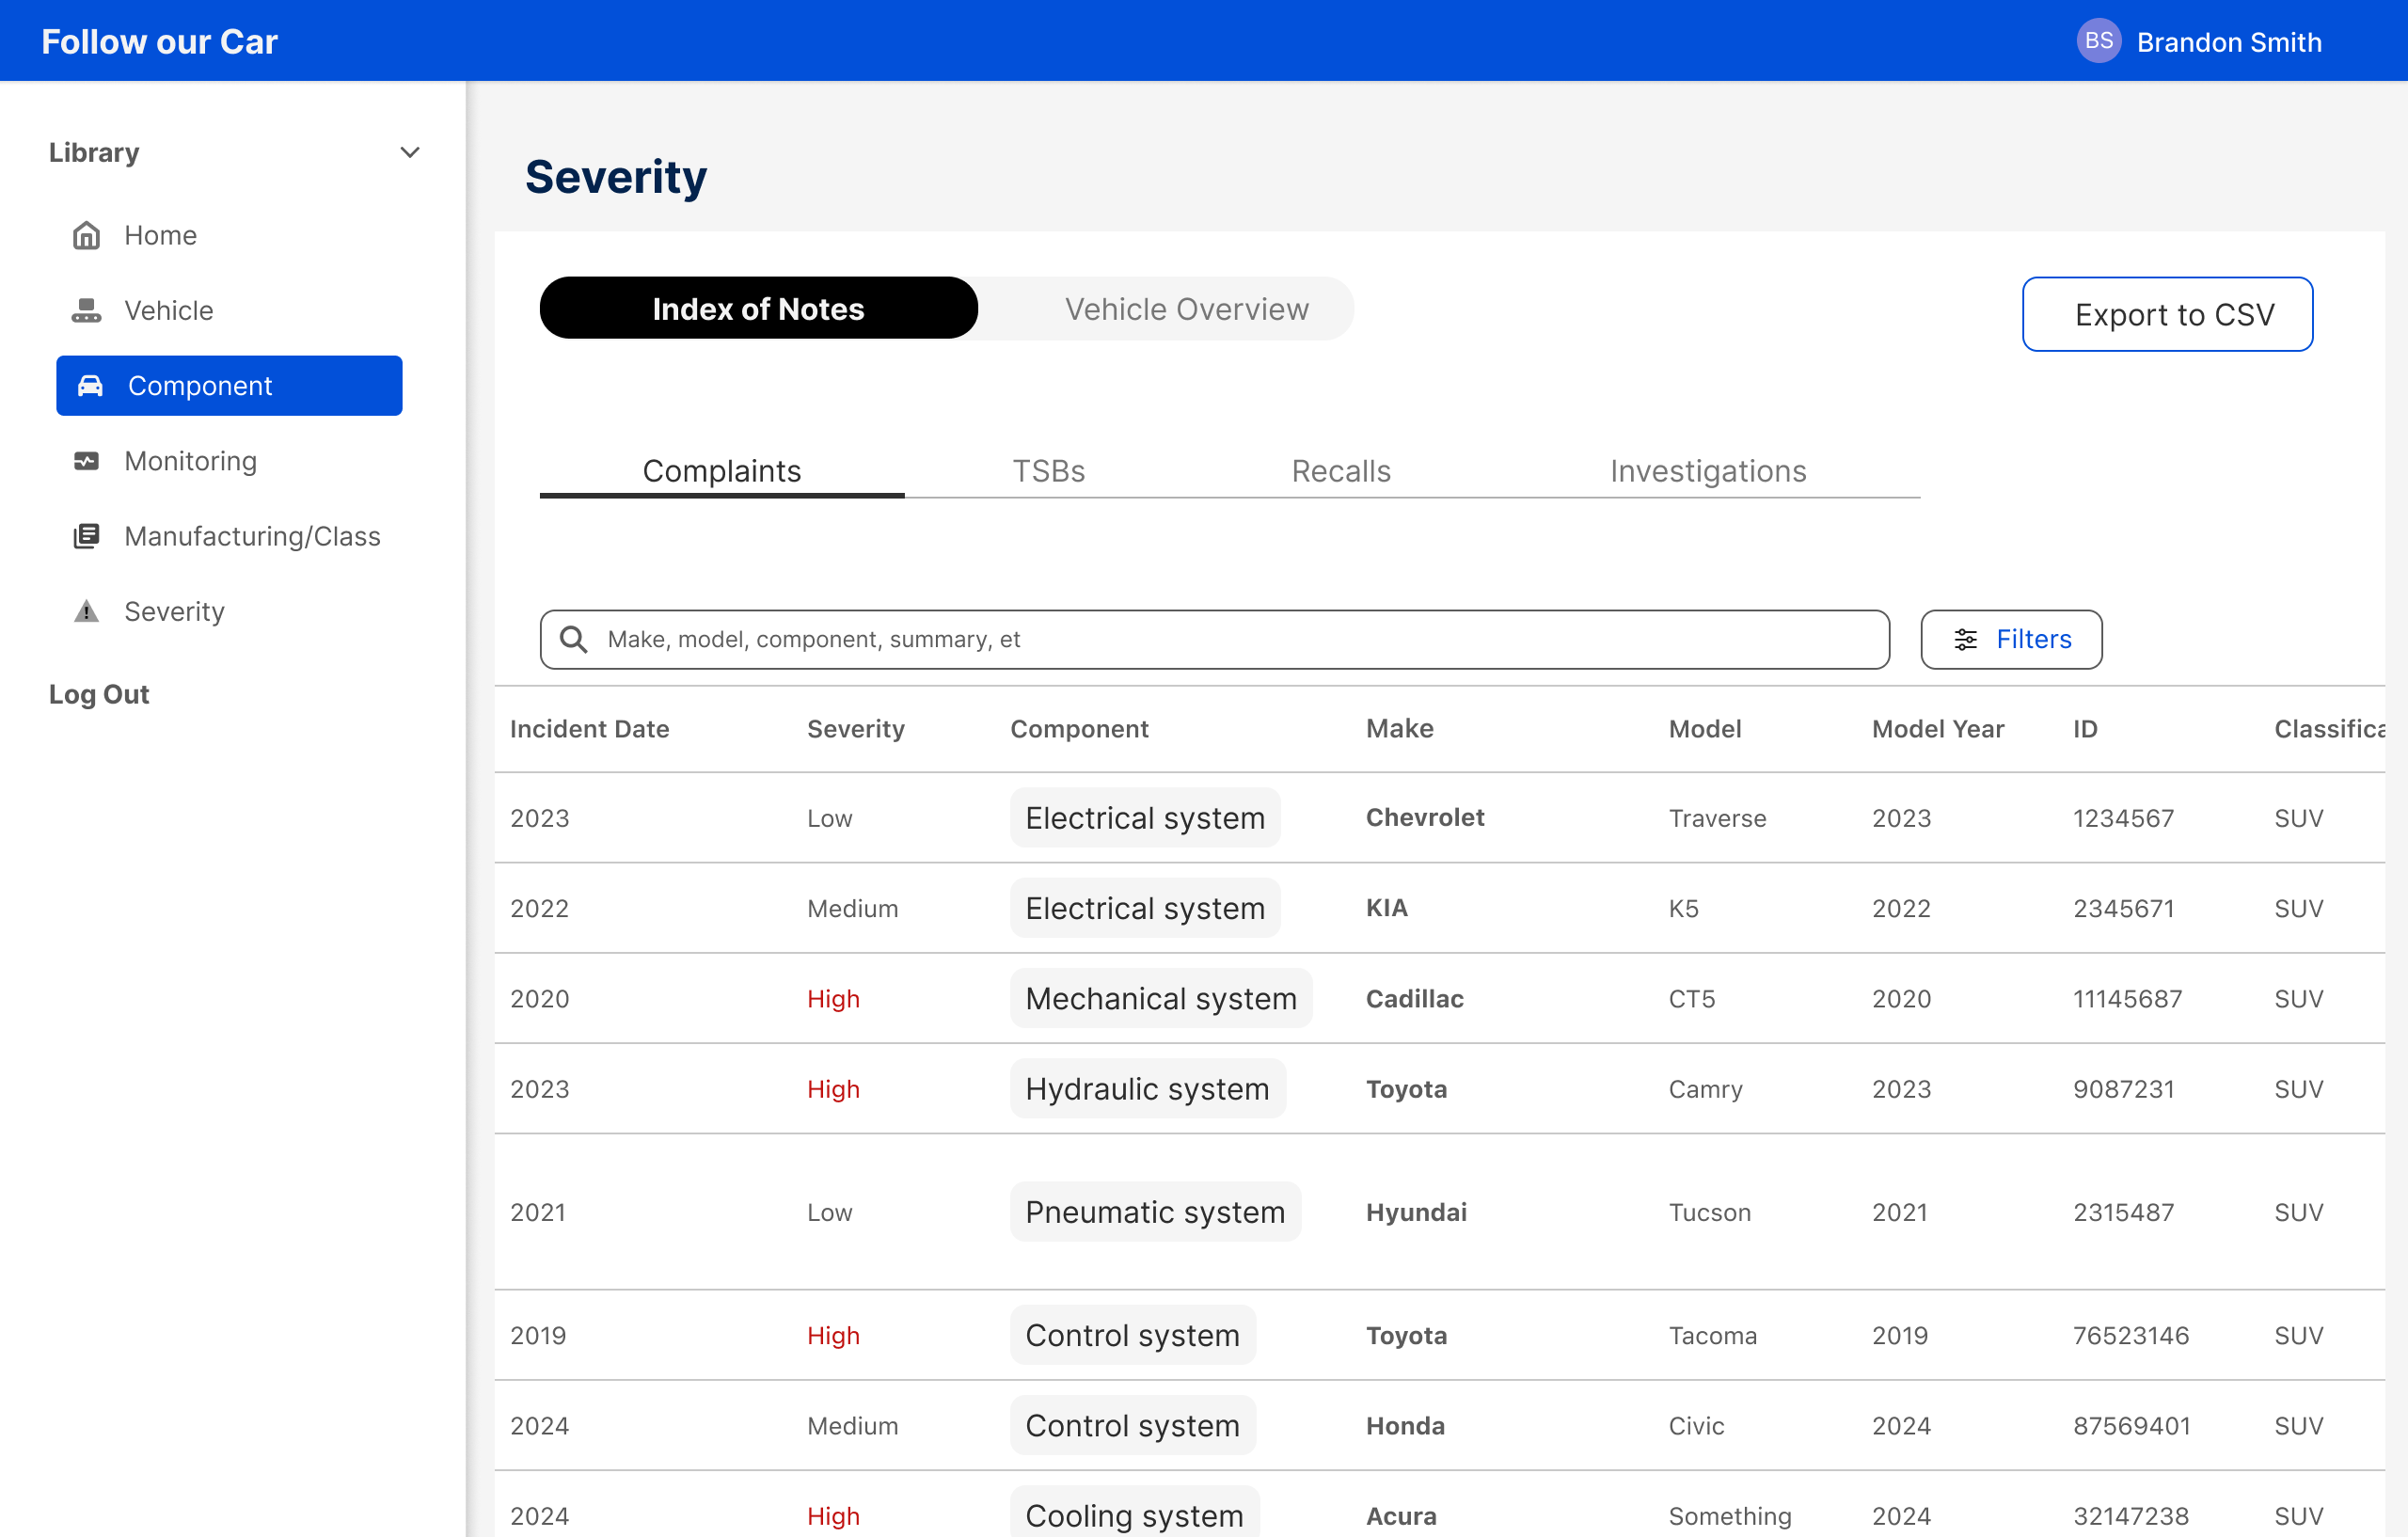Sort by the Severity column header
2408x1537 pixels.
coord(855,729)
